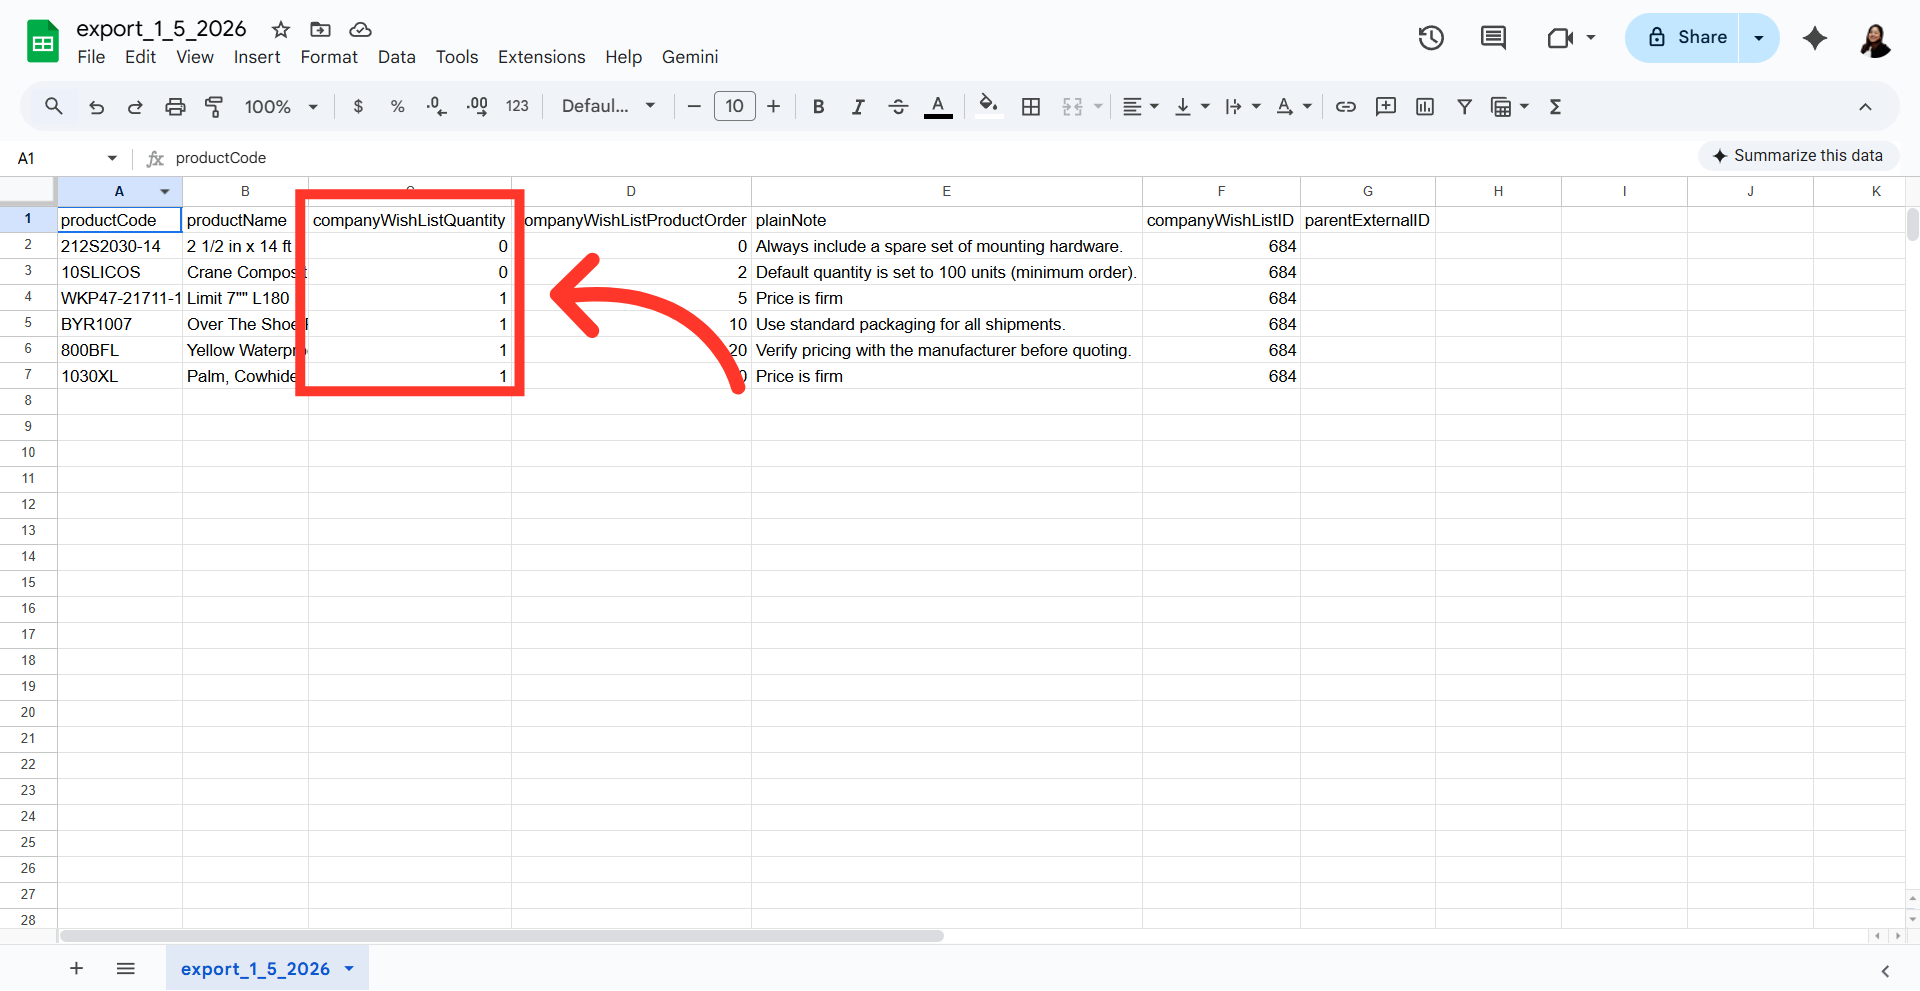Increase decimal places icon
Viewport: 1920px width, 991px height.
coord(477,107)
